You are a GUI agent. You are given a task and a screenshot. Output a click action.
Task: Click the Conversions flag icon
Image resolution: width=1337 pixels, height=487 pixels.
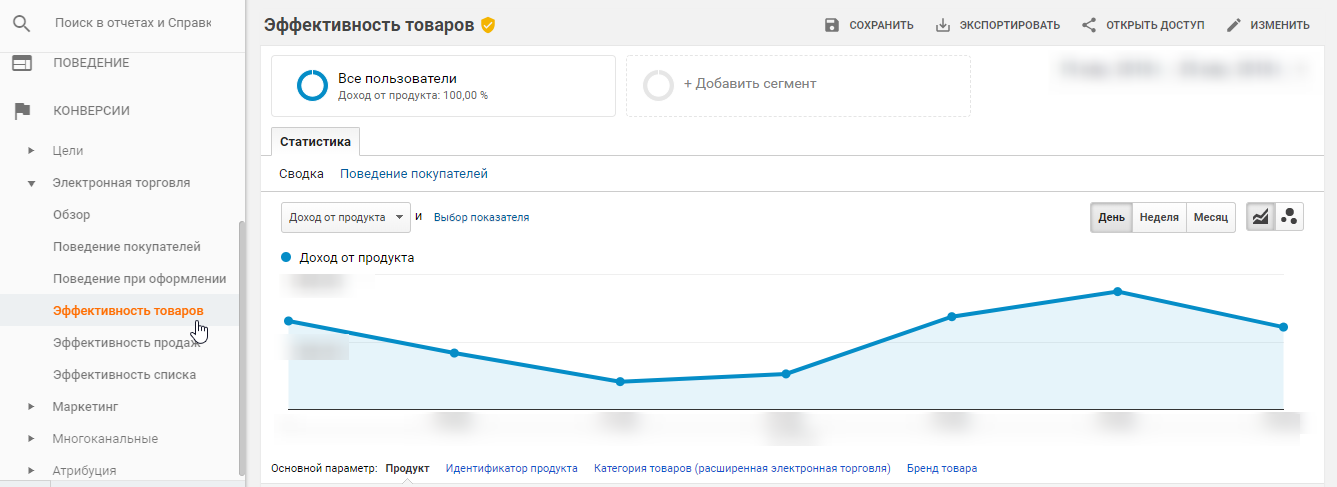pos(22,111)
